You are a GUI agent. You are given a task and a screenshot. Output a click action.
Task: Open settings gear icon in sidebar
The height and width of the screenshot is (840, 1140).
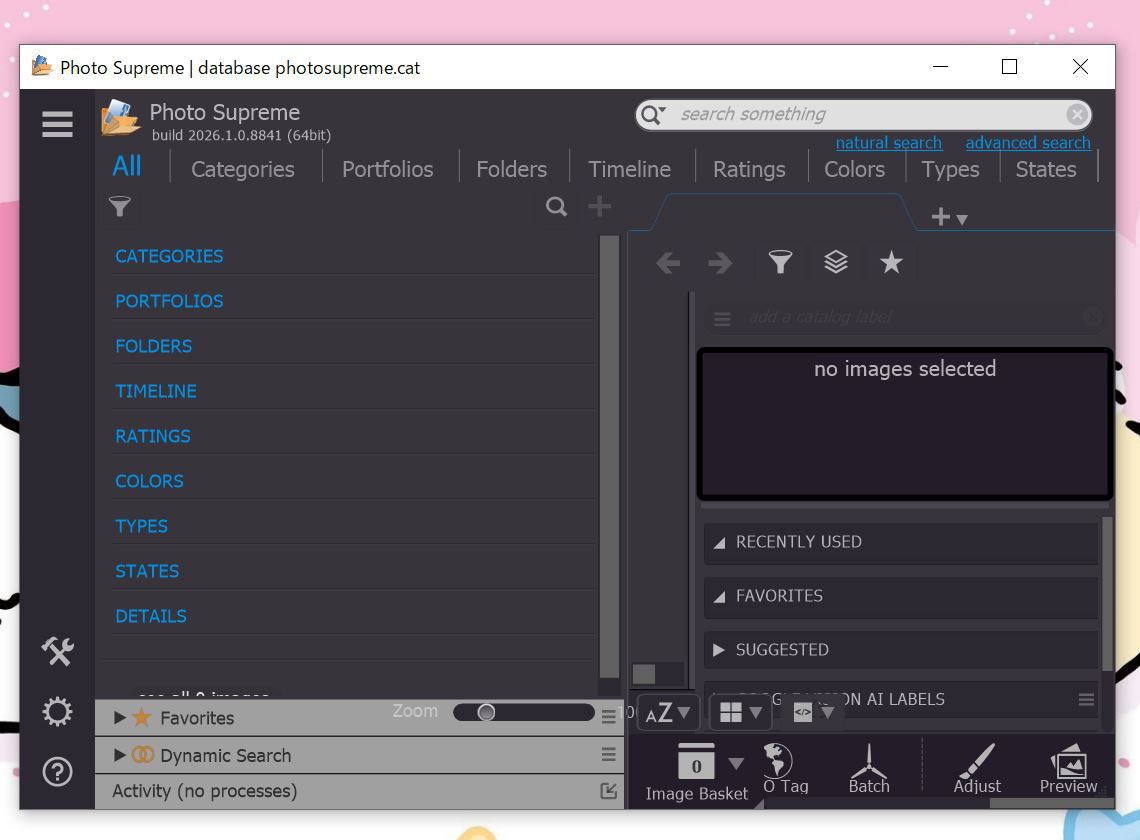coord(57,711)
